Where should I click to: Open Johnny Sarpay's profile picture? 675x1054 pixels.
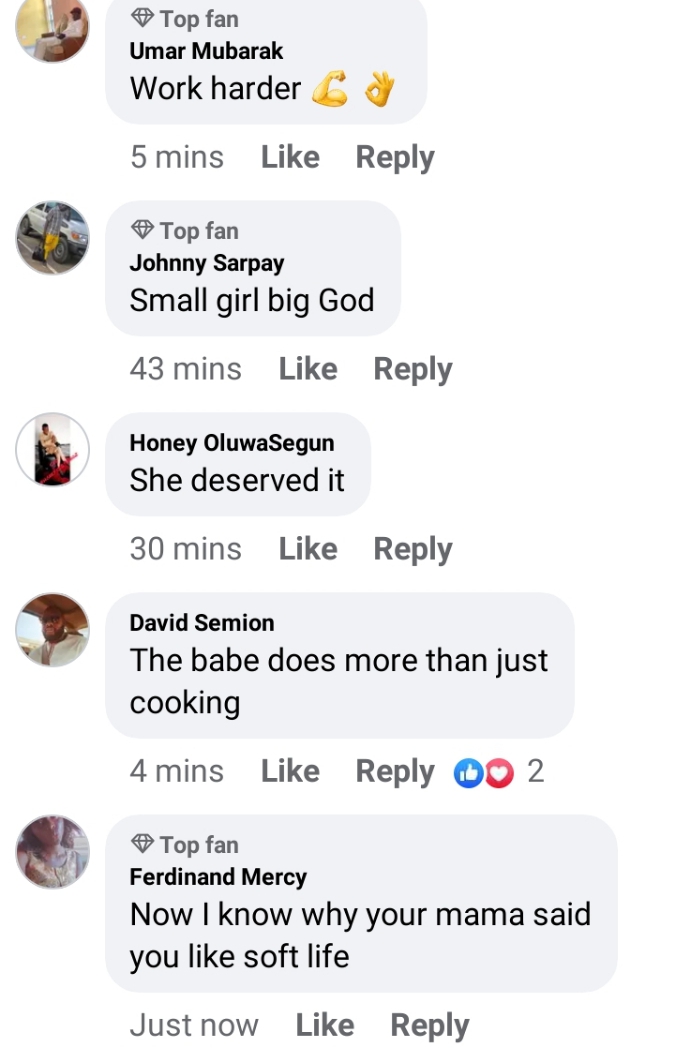52,237
